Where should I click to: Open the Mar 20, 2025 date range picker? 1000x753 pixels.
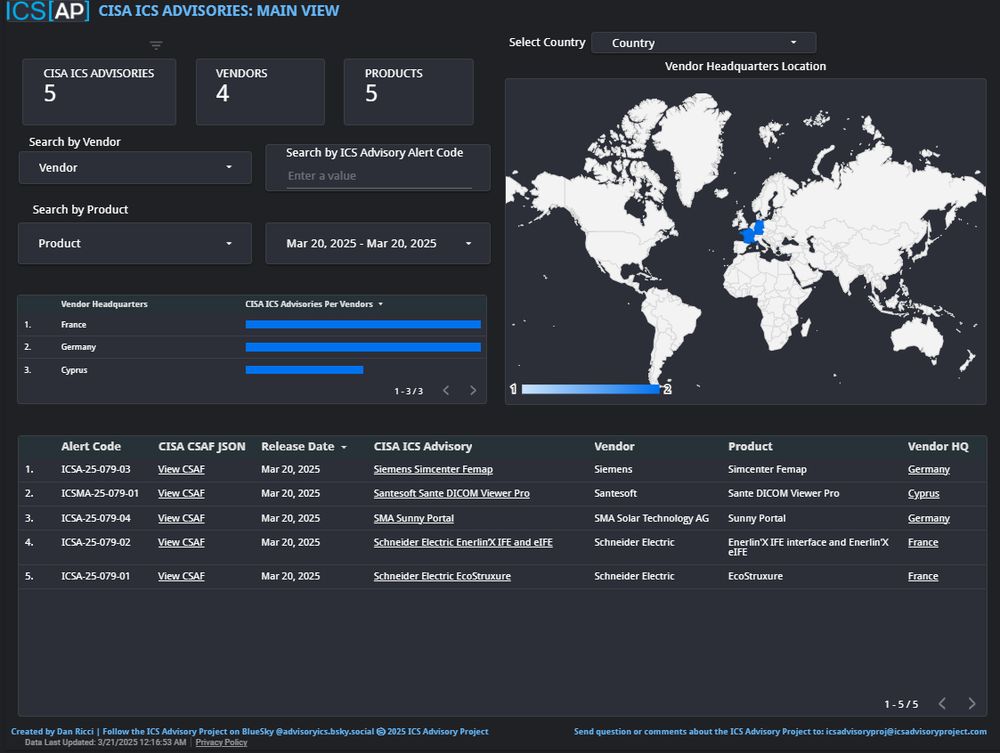(x=377, y=244)
